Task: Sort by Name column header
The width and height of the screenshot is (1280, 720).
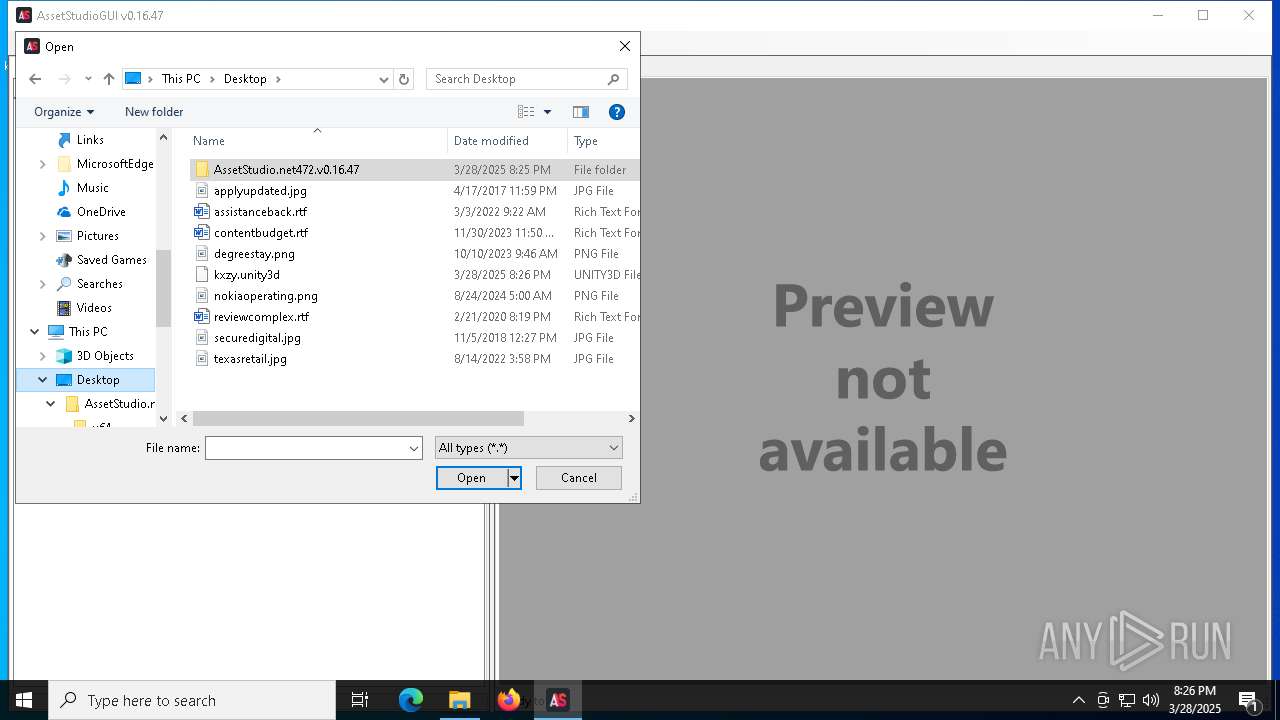Action: 318,141
